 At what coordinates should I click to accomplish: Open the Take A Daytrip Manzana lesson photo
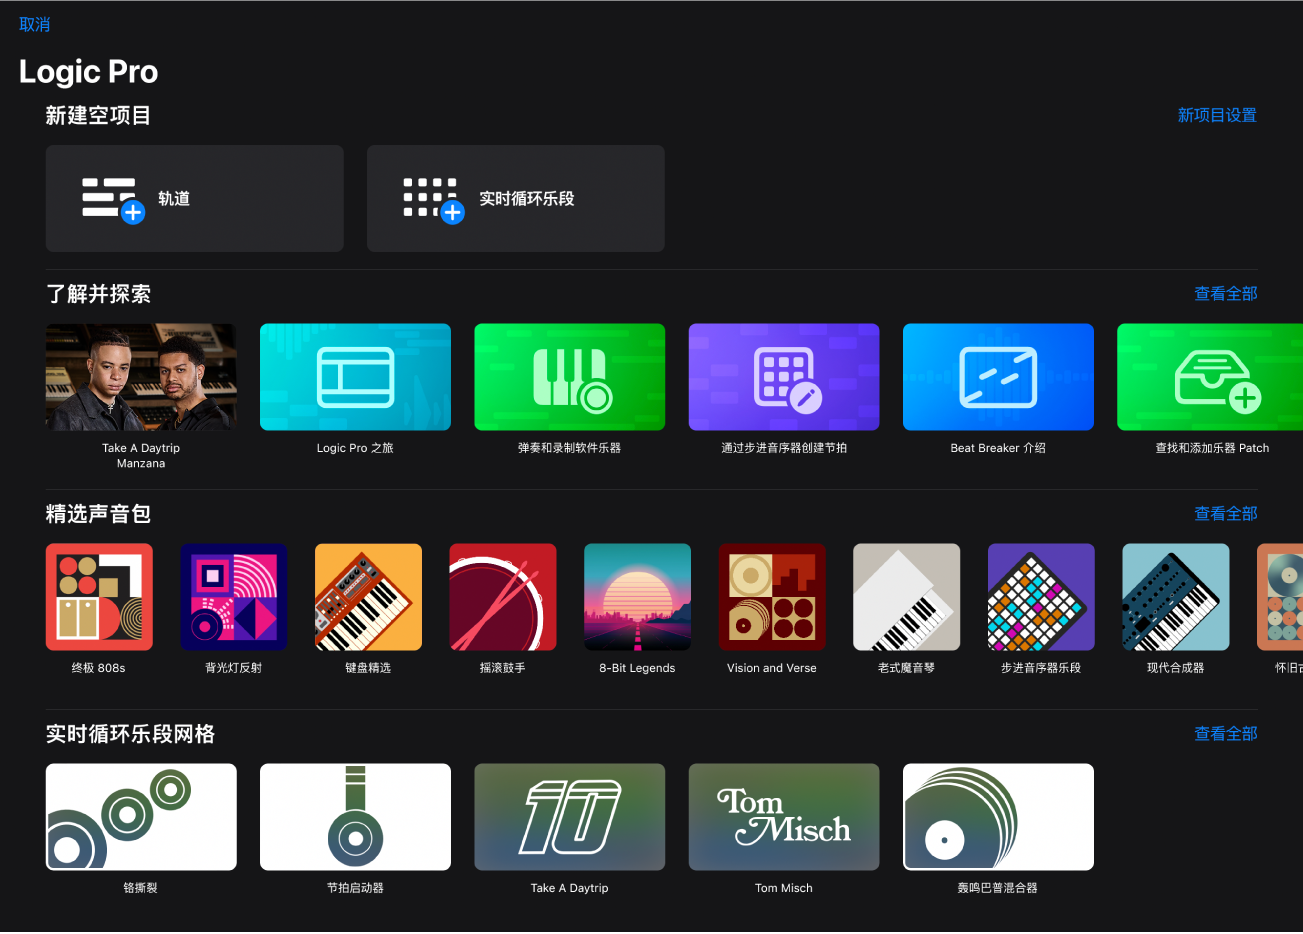pyautogui.click(x=141, y=377)
